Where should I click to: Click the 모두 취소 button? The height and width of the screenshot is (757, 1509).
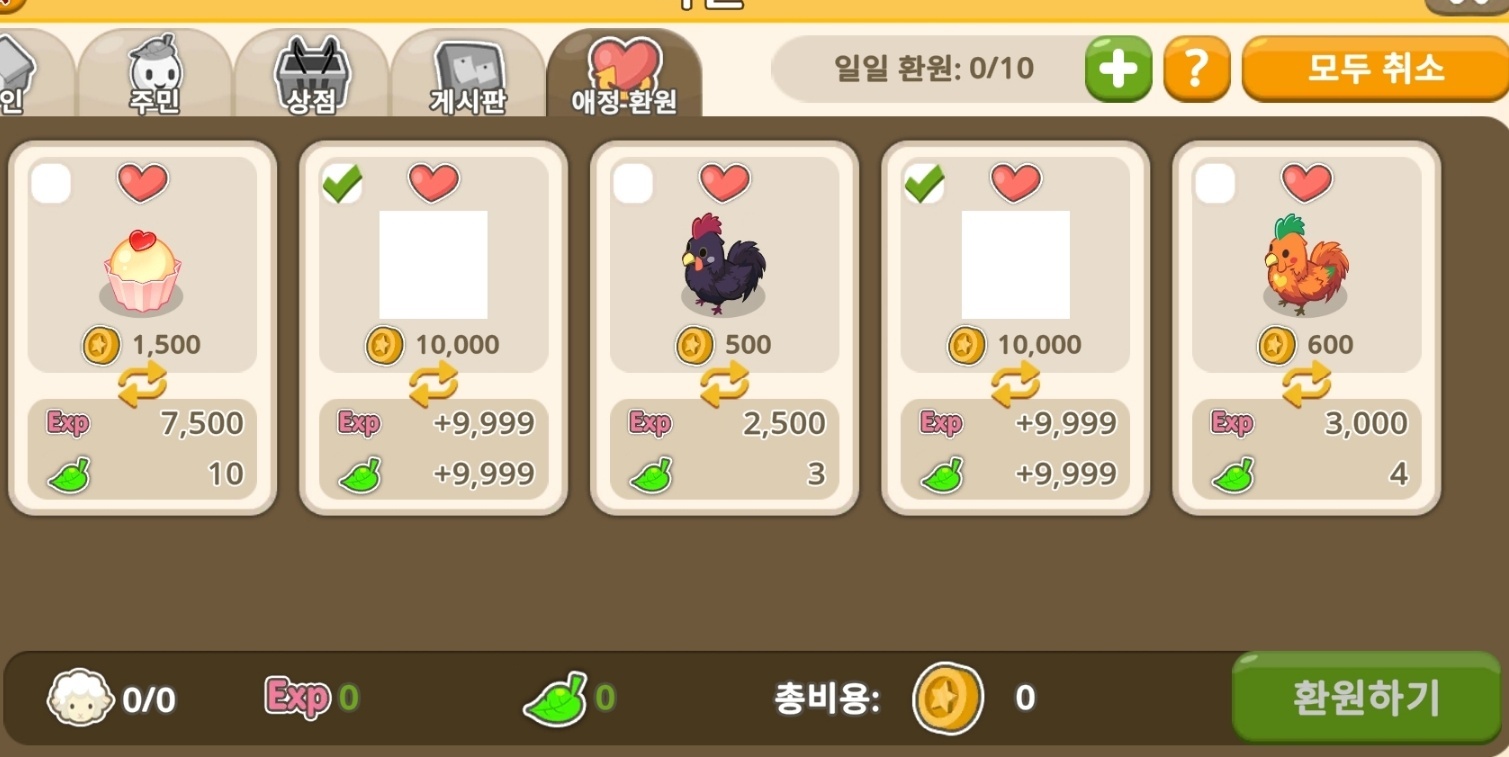[1375, 69]
